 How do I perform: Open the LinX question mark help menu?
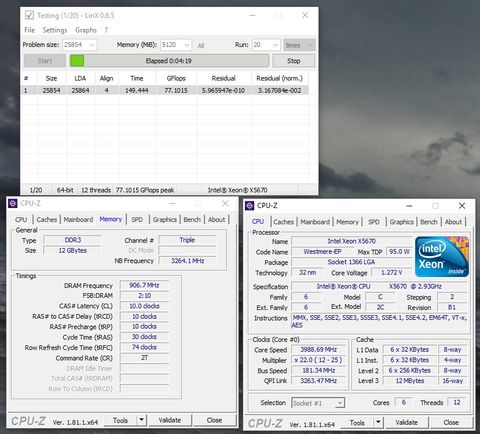coord(106,30)
